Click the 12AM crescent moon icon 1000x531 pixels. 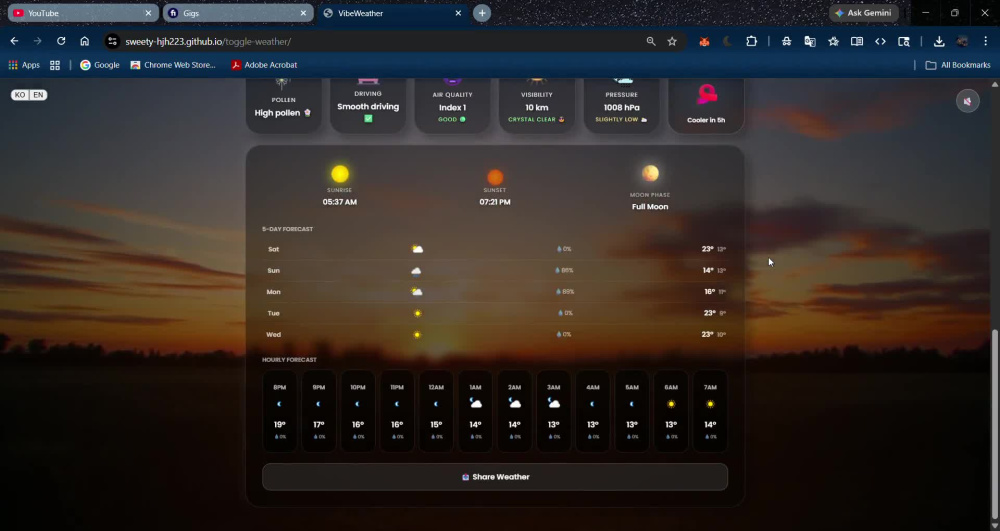coord(436,404)
